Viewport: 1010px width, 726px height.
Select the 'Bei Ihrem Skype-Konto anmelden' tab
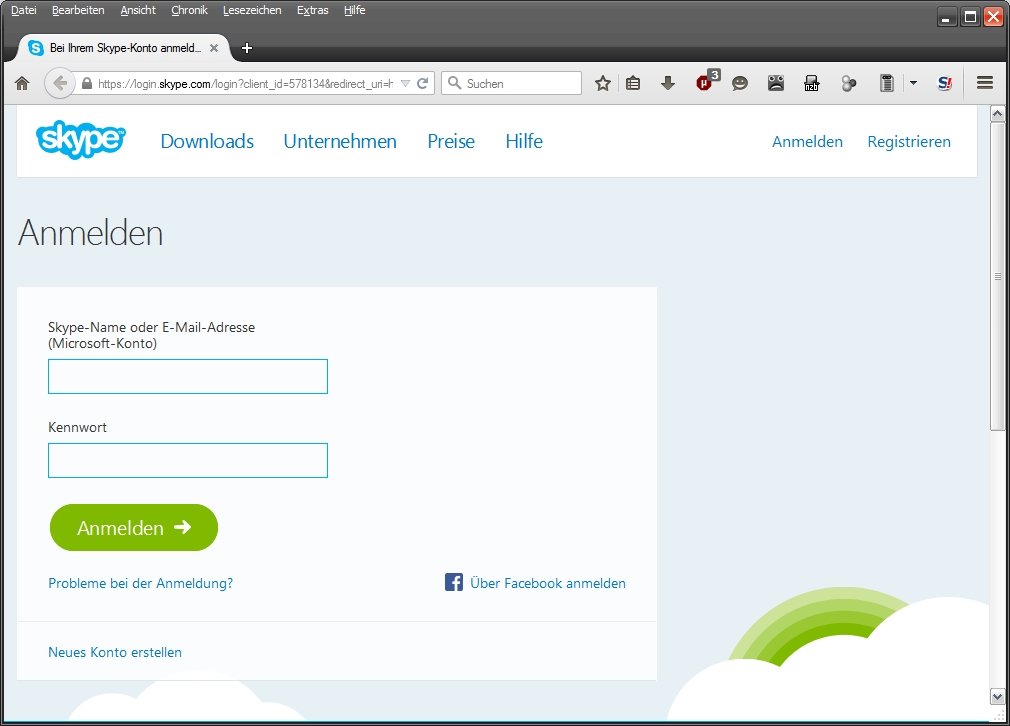(x=124, y=48)
